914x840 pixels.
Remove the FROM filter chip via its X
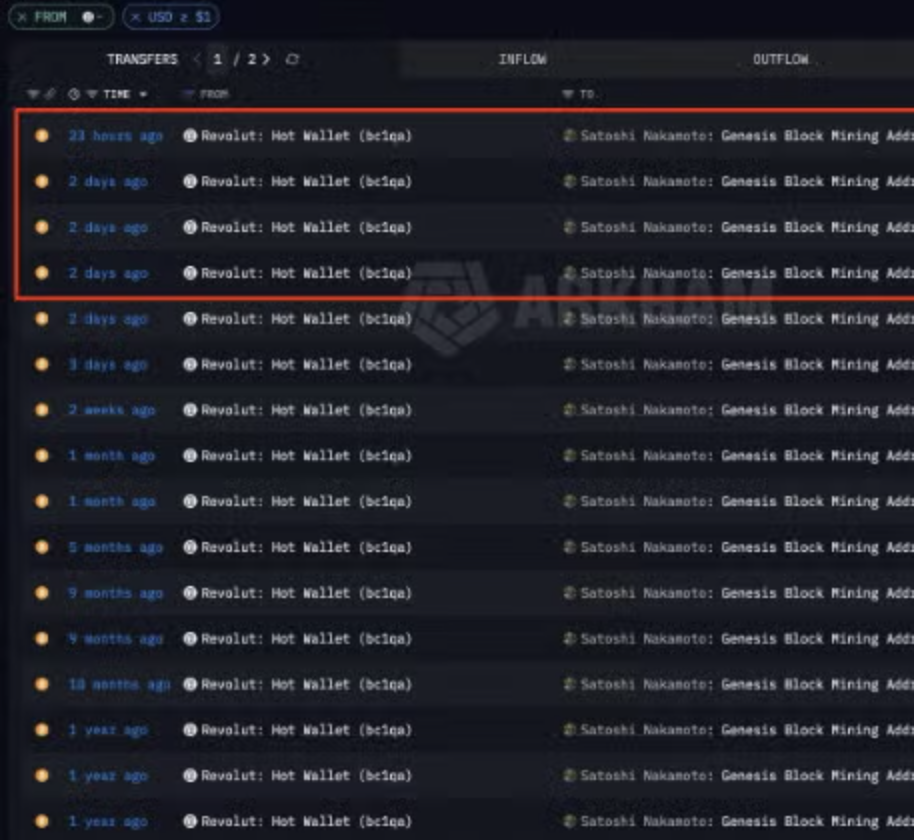[22, 17]
